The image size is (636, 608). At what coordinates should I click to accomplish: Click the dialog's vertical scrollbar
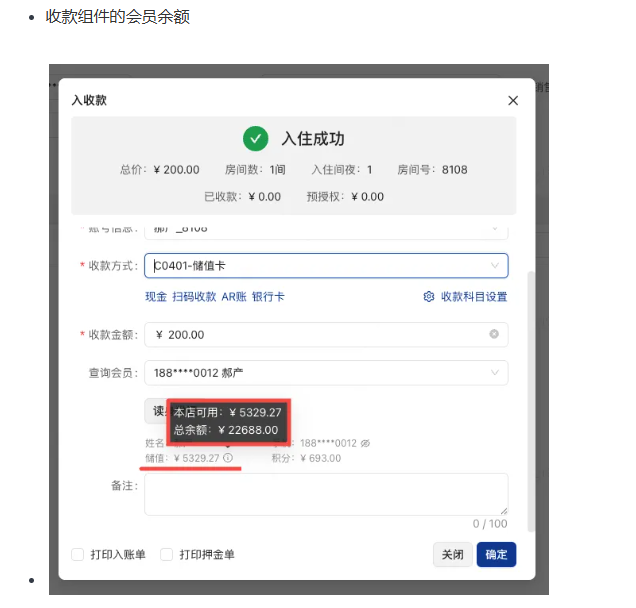531,400
